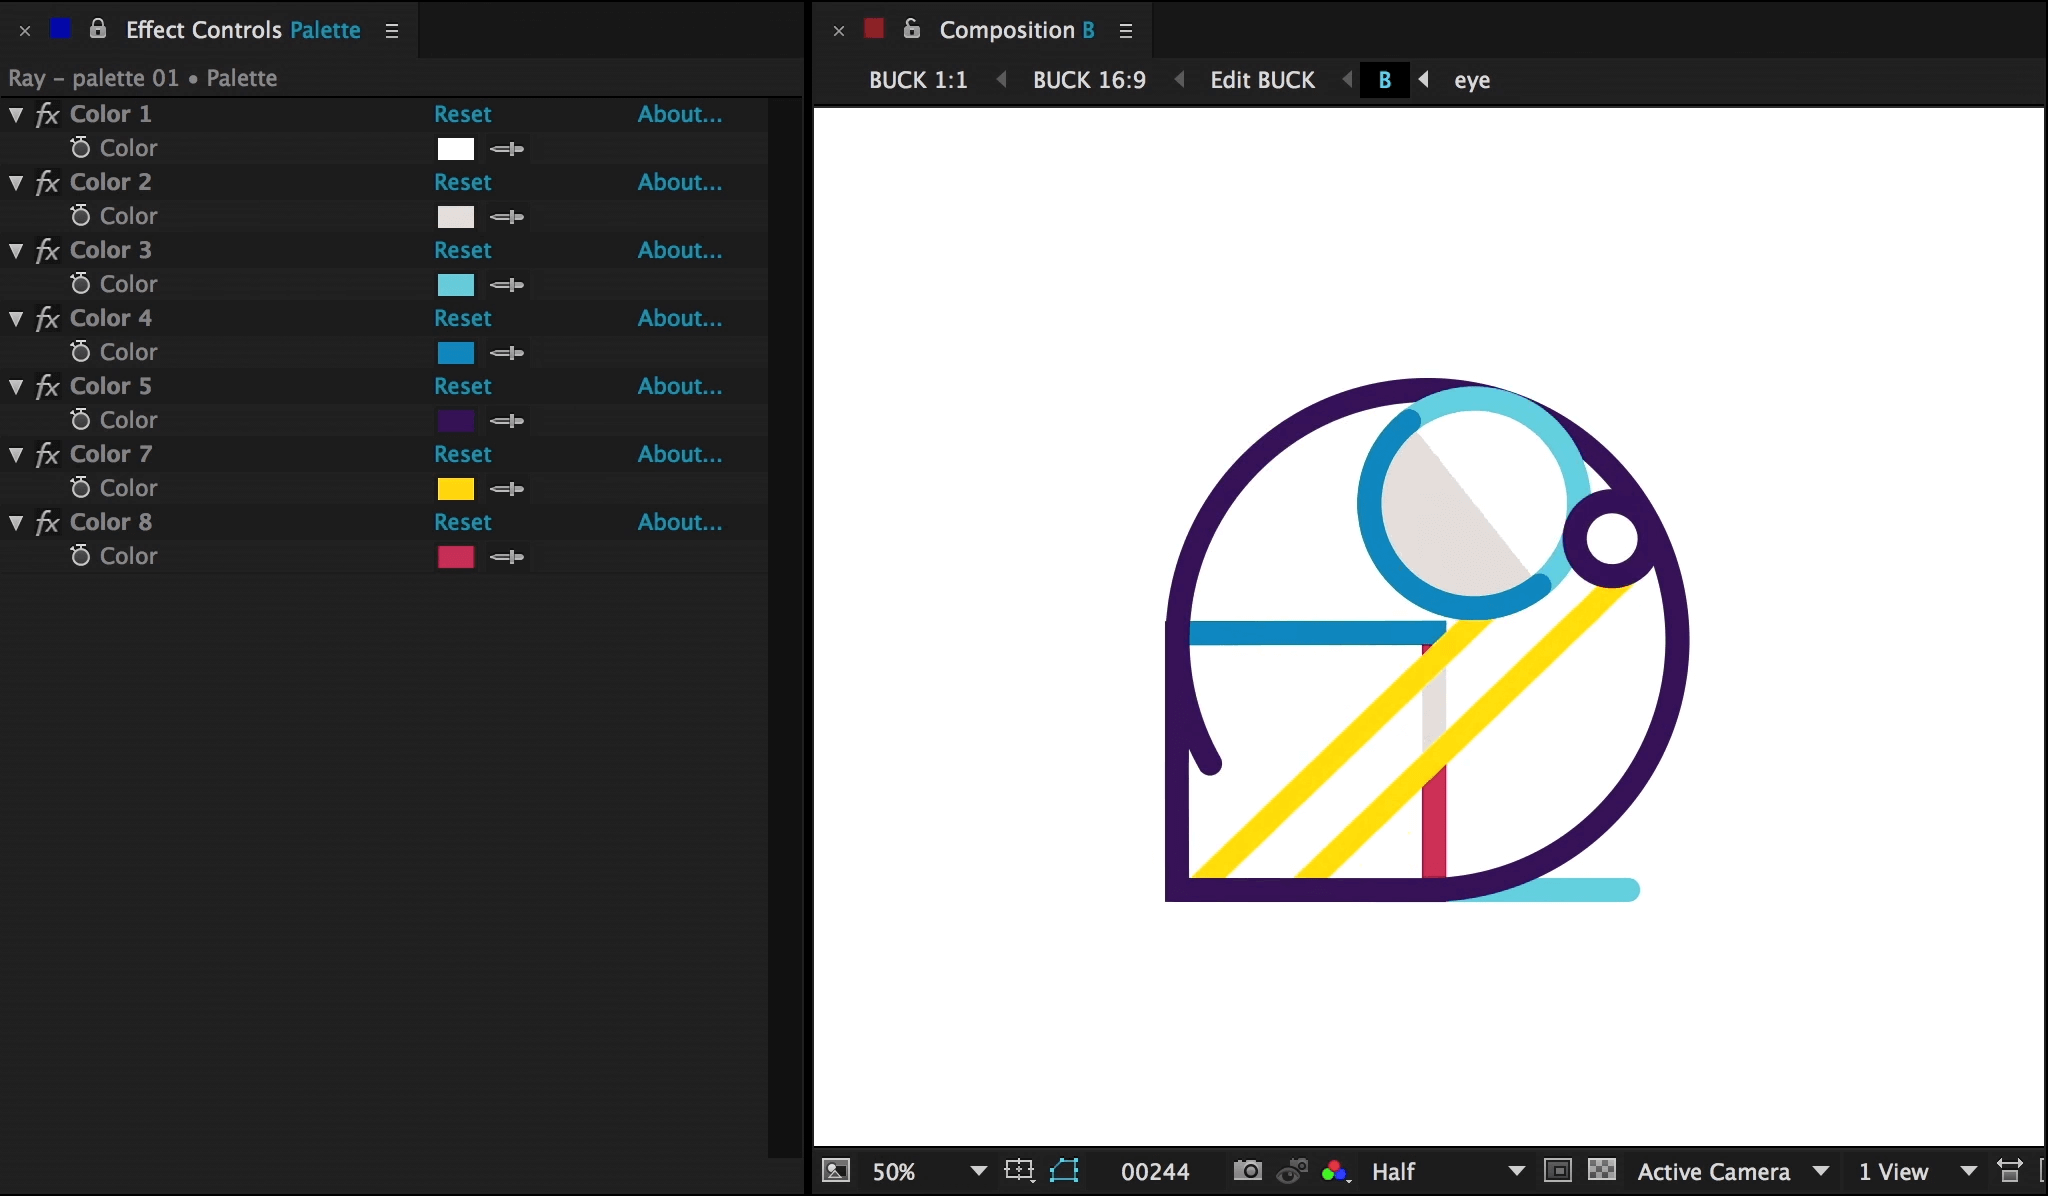Toggle the transparency grid checkerboard button

pyautogui.click(x=1601, y=1171)
